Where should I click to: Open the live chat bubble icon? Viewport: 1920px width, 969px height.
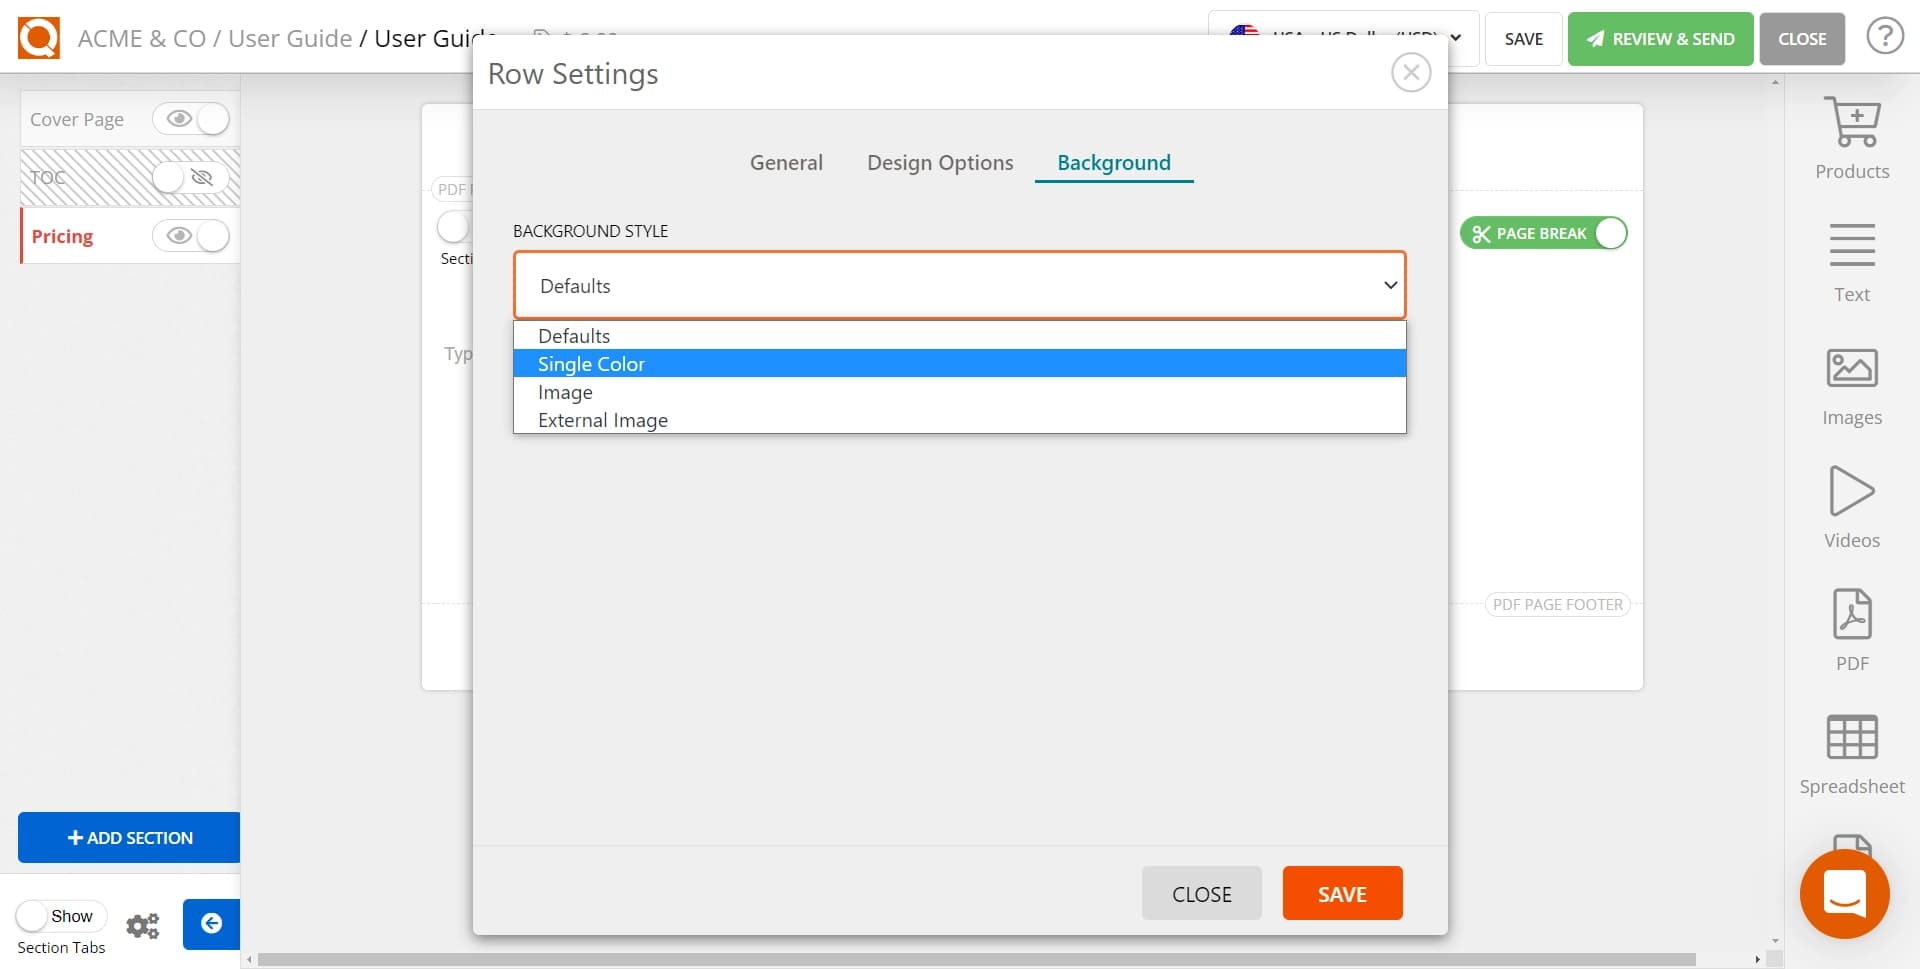pyautogui.click(x=1845, y=894)
